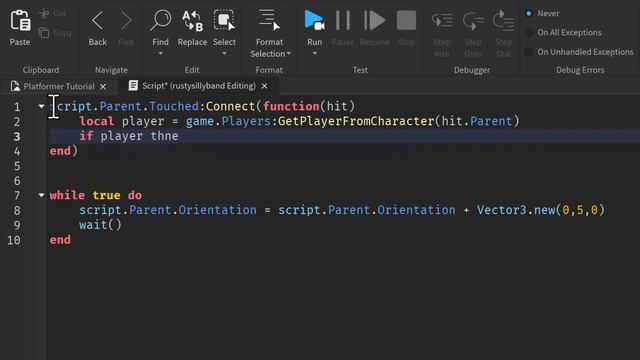This screenshot has width=640, height=360.
Task: Click 'function' keyword on line 1
Action: [x=291, y=107]
